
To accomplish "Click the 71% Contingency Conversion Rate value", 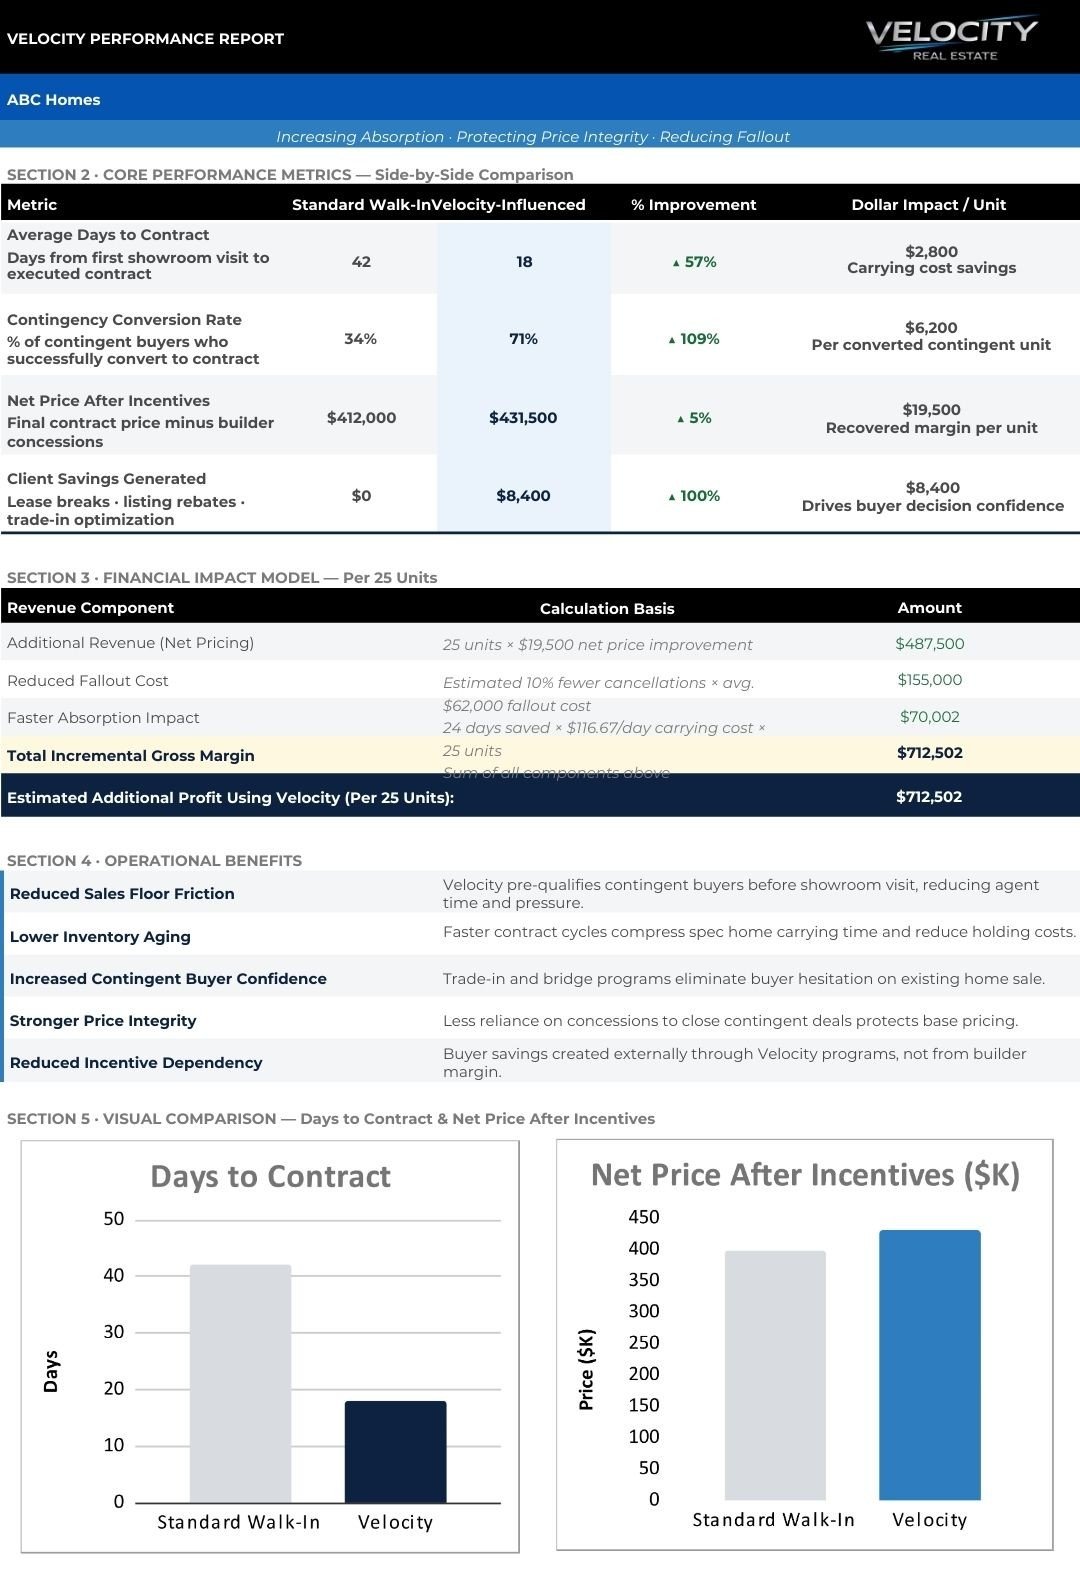I will pyautogui.click(x=523, y=339).
